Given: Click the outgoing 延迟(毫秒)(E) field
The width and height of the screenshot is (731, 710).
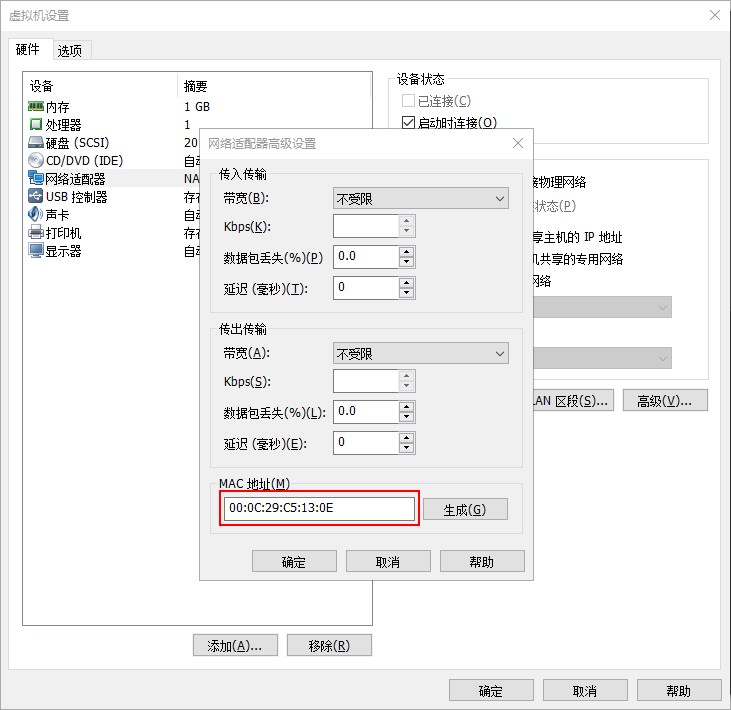Looking at the screenshot, I should coord(366,442).
